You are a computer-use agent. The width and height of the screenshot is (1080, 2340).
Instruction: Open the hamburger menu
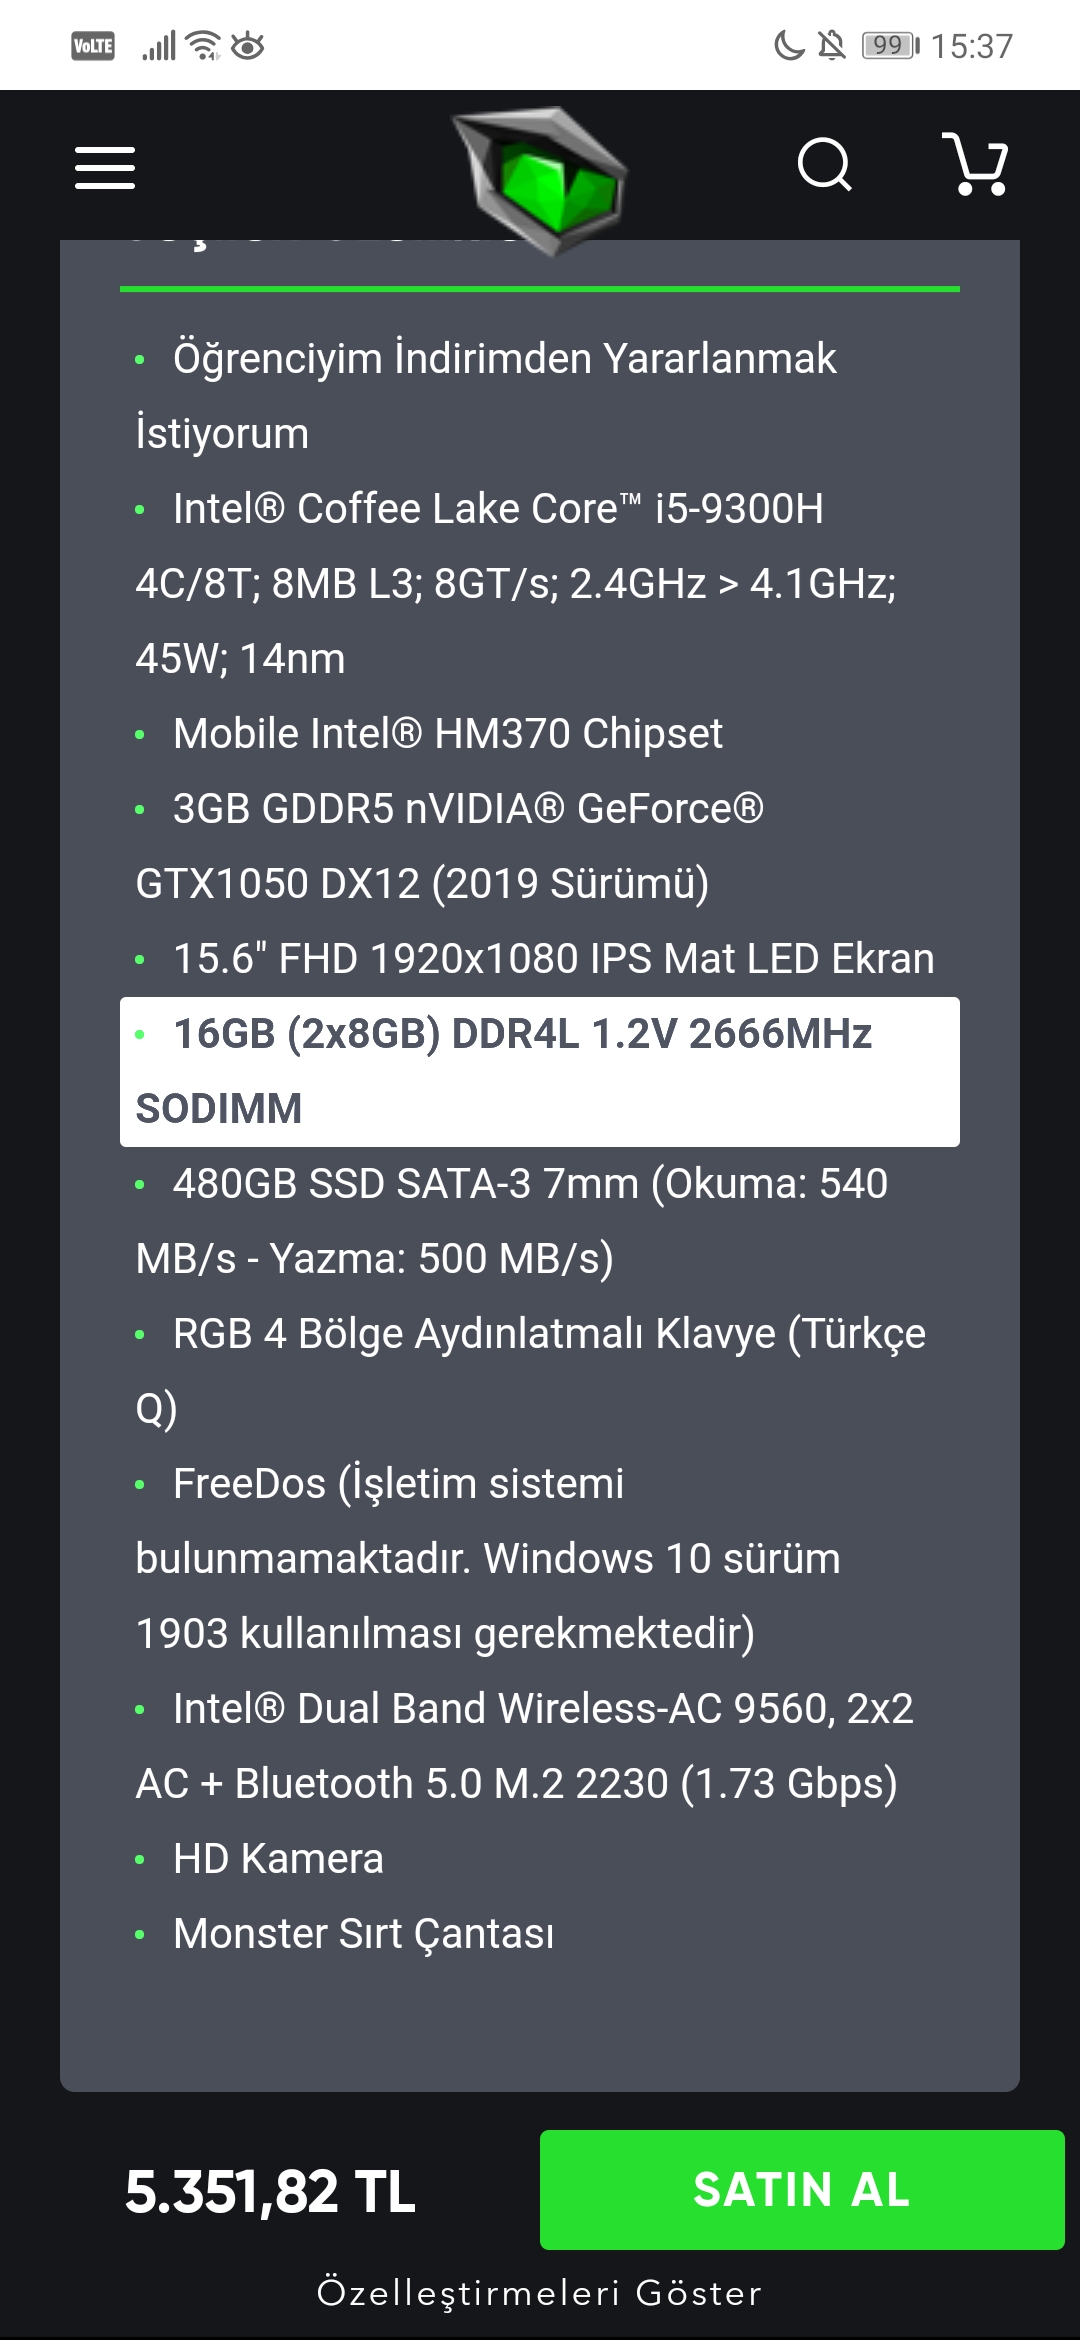[105, 167]
